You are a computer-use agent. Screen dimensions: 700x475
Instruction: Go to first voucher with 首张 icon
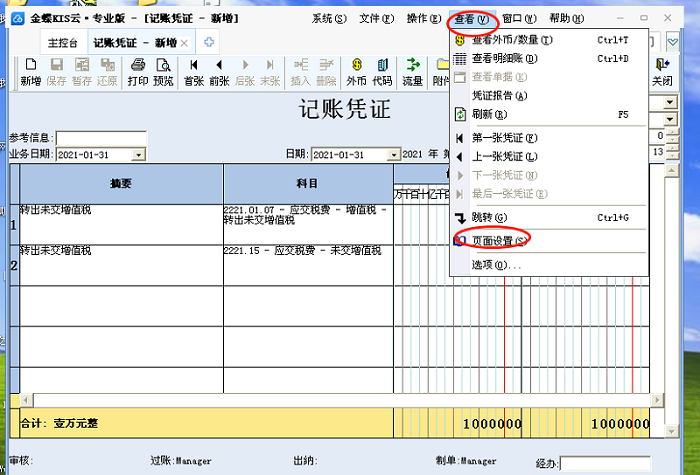[194, 72]
